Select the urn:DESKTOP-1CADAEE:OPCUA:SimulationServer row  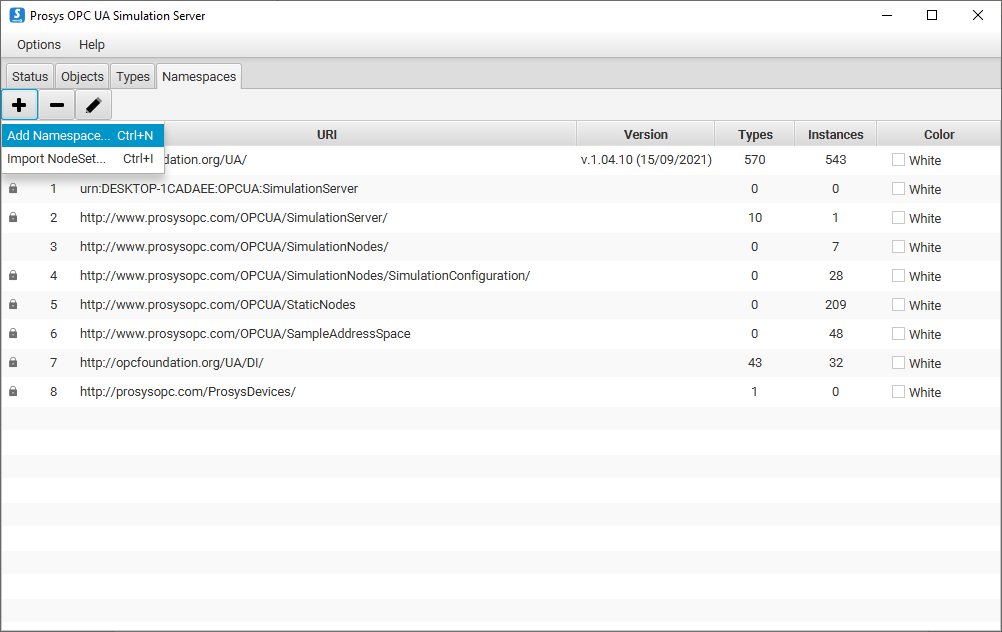tap(219, 189)
